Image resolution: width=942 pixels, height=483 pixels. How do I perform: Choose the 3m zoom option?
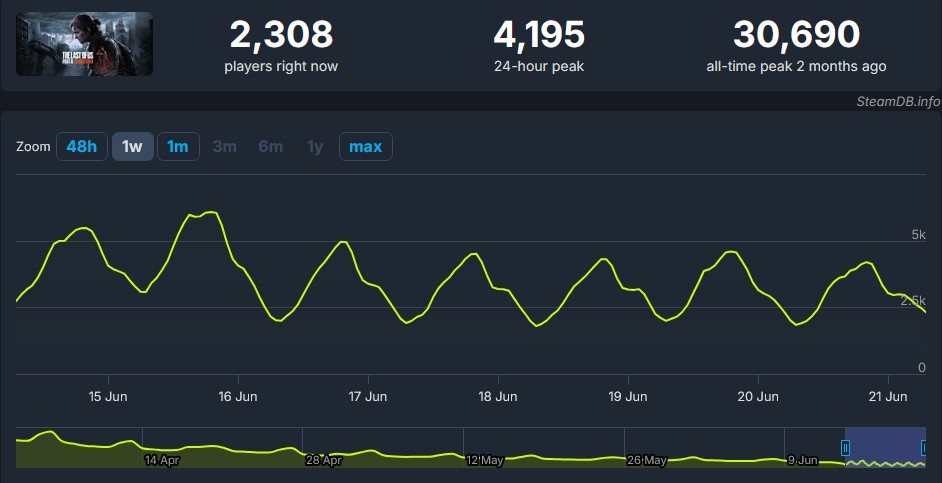point(225,147)
